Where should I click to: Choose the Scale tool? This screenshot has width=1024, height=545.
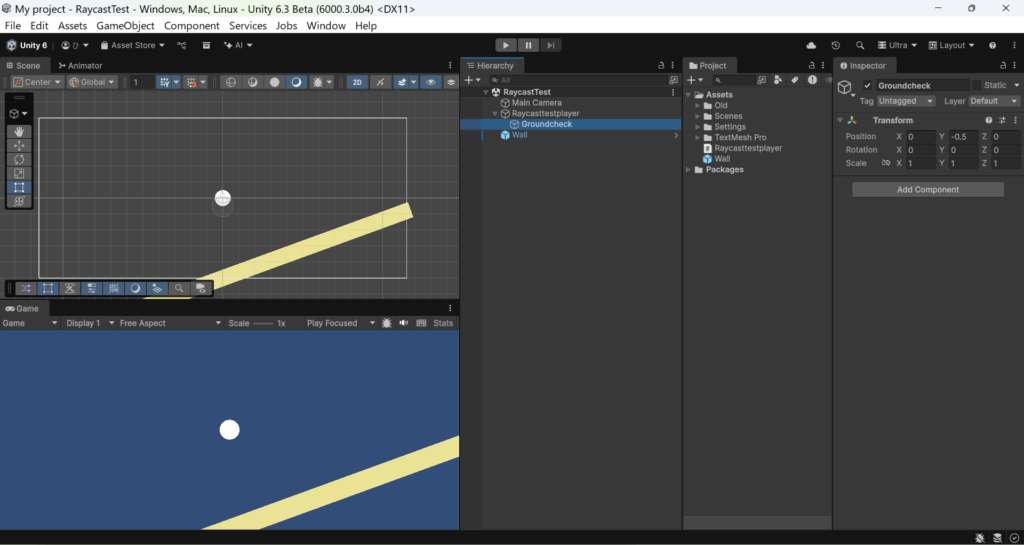click(x=19, y=173)
